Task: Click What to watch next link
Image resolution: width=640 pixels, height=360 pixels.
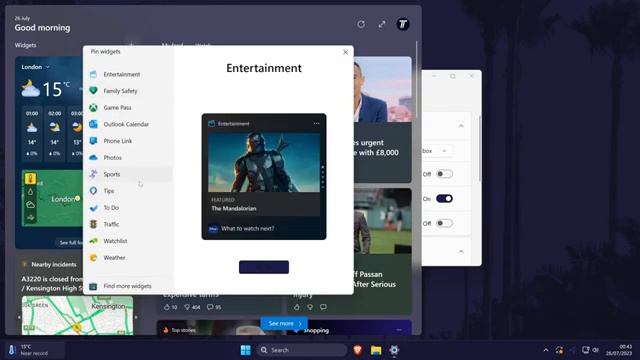Action: pyautogui.click(x=247, y=229)
